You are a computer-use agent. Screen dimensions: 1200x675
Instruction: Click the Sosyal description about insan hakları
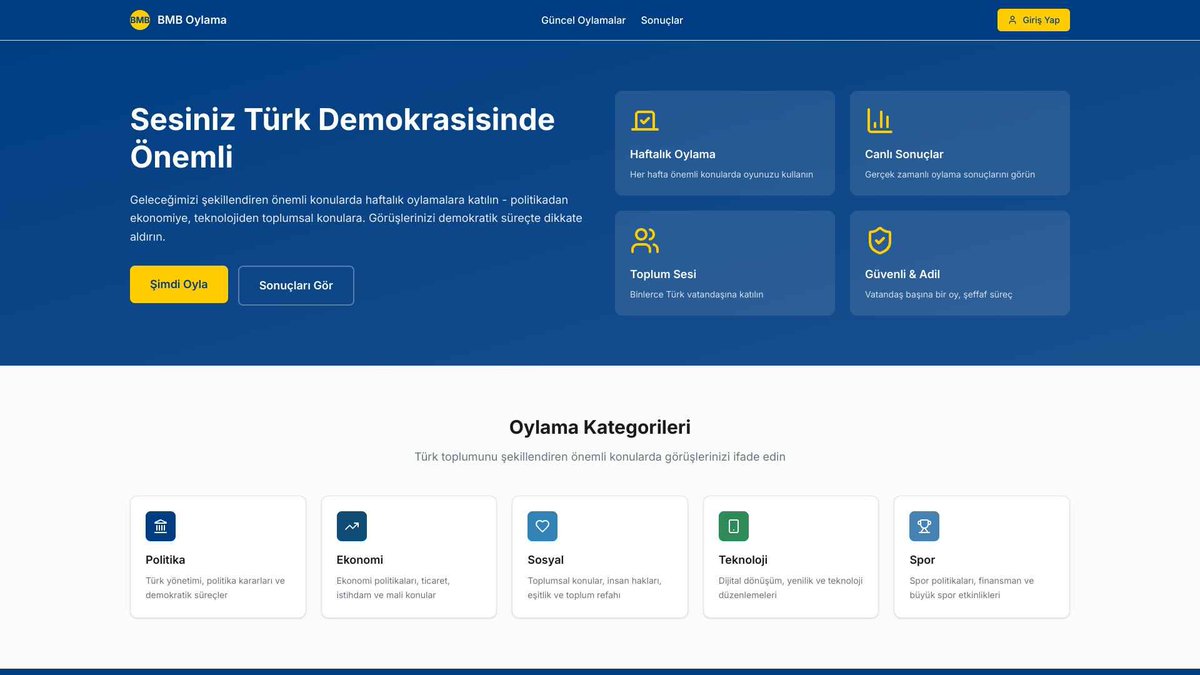595,588
